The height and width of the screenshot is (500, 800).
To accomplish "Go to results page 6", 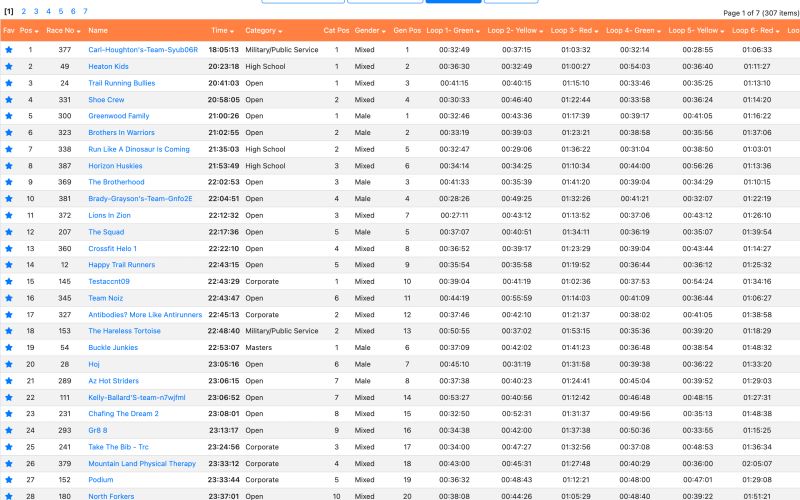I will pos(73,11).
